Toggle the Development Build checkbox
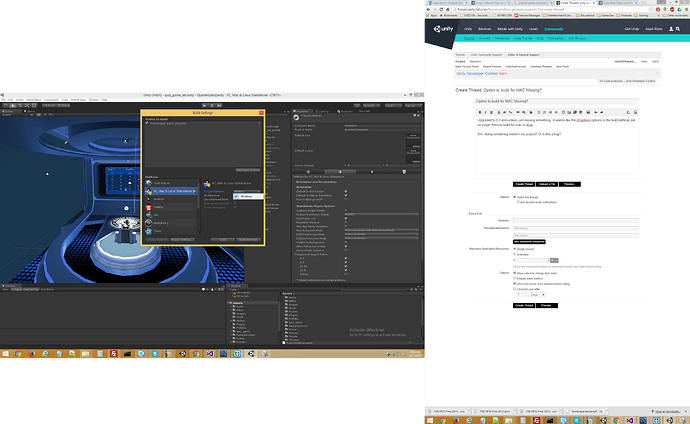 pos(235,199)
